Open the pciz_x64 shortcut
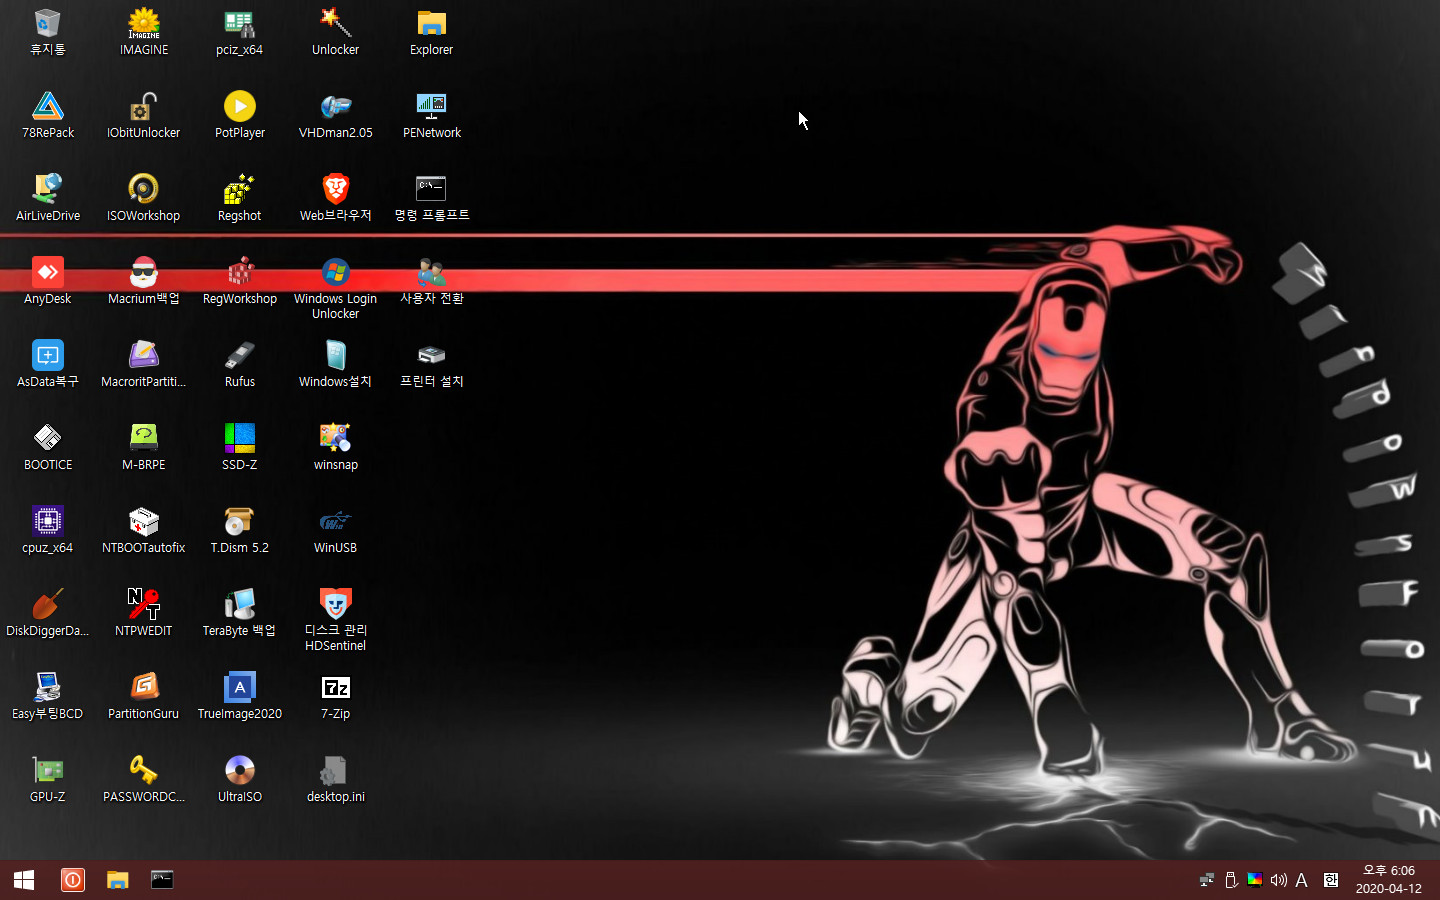The width and height of the screenshot is (1440, 900). [240, 32]
